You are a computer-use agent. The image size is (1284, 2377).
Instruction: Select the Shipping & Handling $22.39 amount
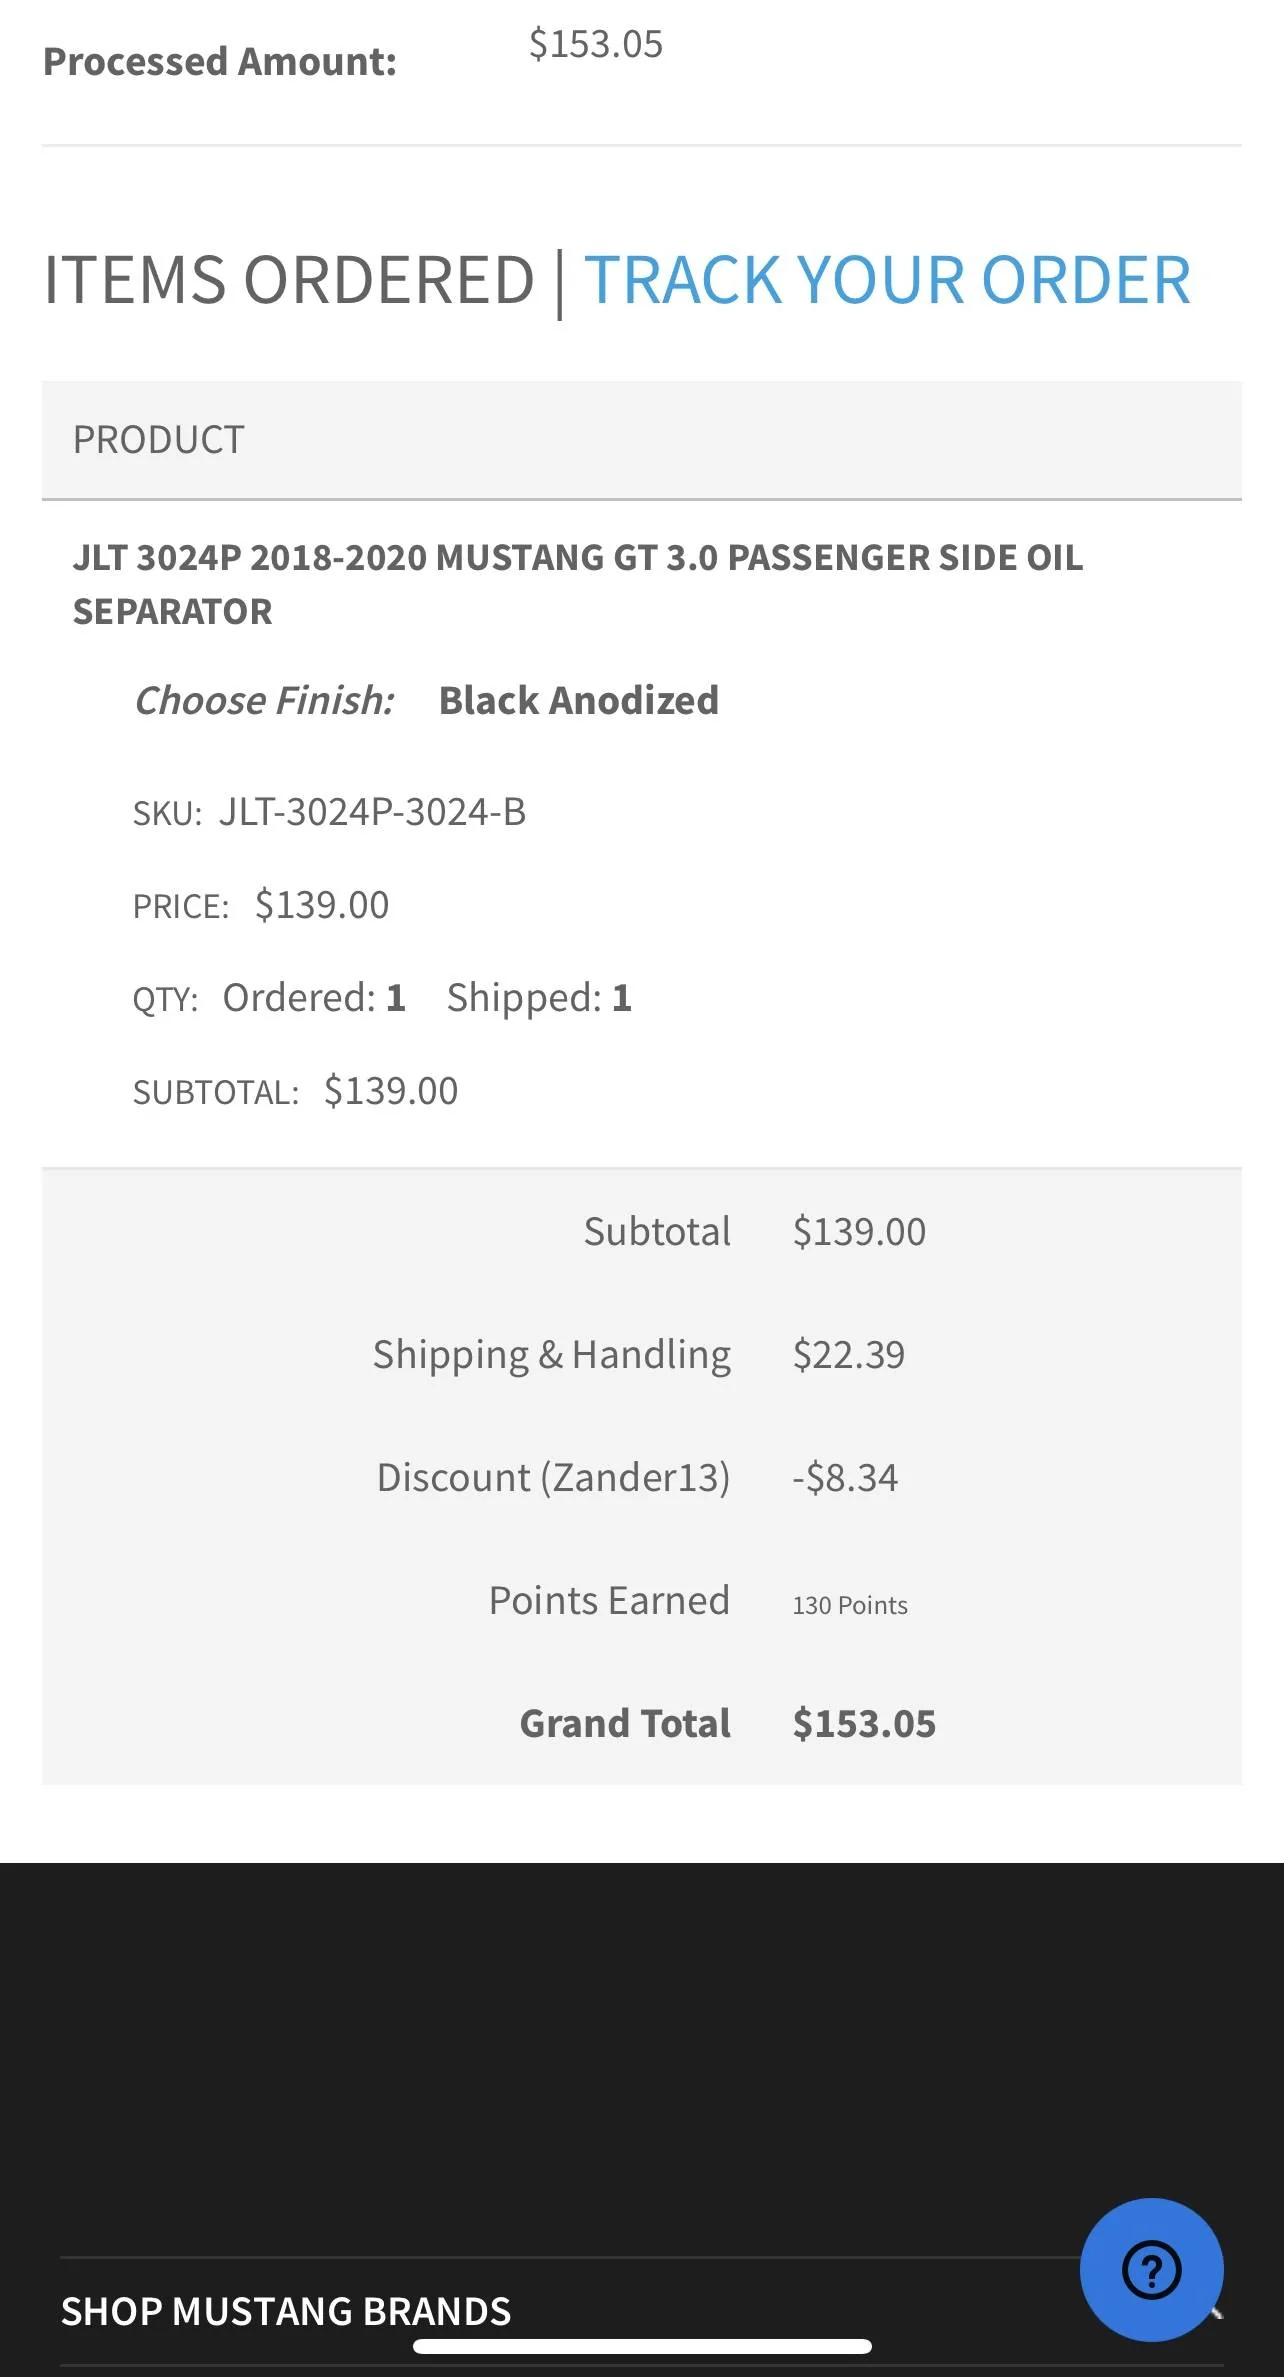point(848,1354)
